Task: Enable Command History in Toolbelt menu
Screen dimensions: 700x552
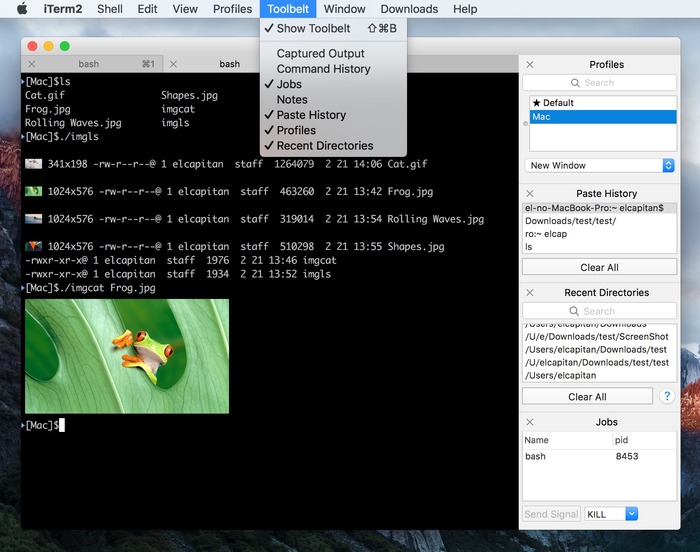Action: tap(333, 69)
